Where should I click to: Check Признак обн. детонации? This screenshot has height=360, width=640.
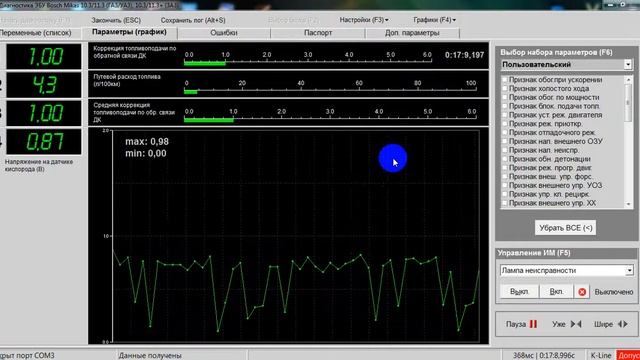(x=505, y=159)
